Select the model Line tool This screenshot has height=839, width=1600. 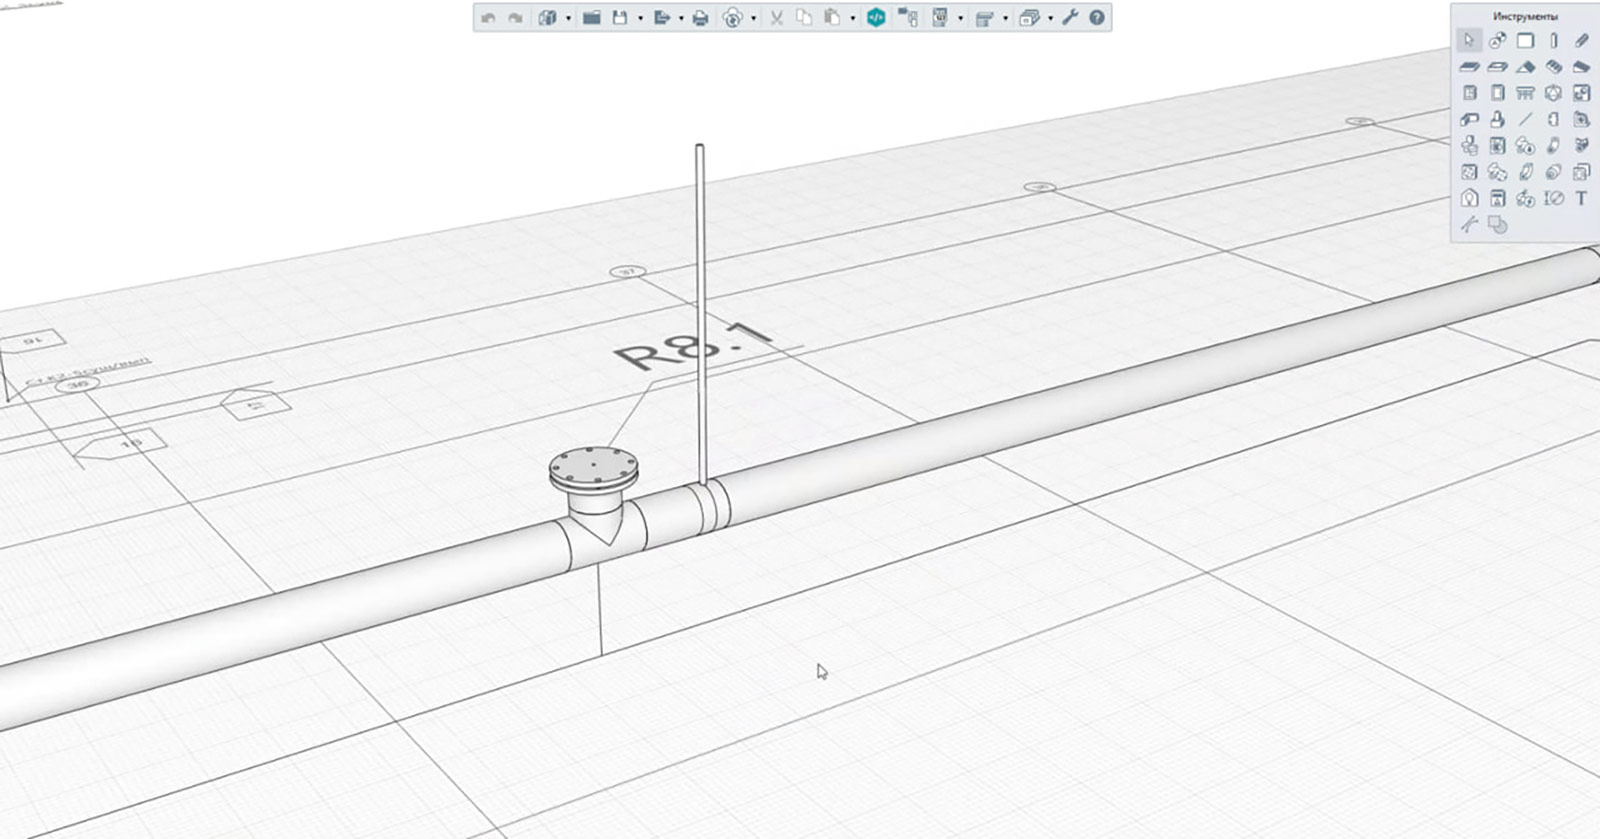(x=1525, y=119)
